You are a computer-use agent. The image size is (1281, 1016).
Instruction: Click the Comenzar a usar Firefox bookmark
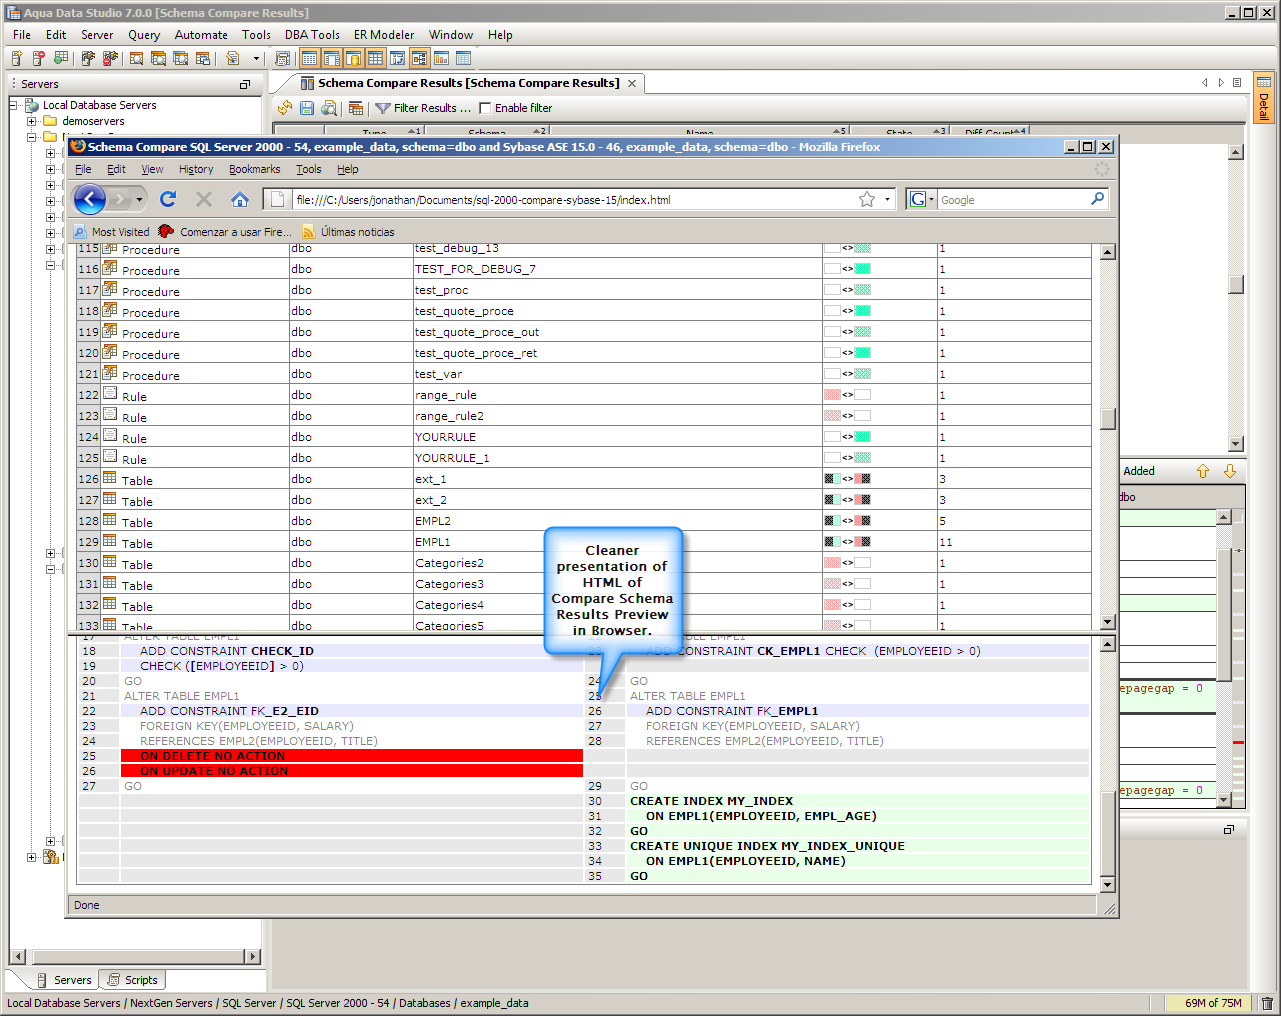click(225, 232)
